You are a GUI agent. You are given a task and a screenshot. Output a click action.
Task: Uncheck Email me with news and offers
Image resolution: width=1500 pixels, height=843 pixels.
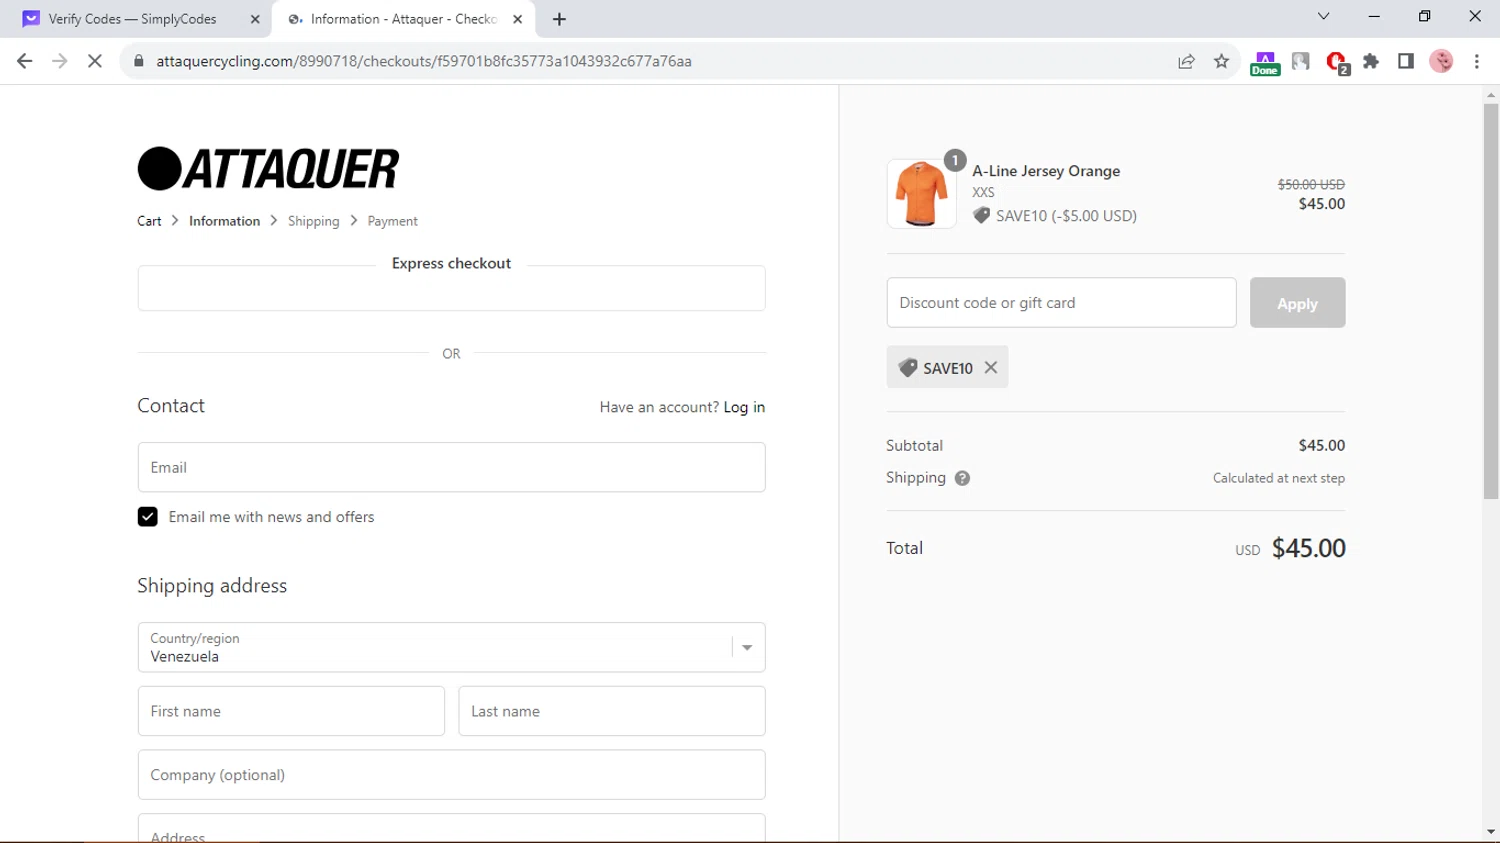[x=147, y=517]
